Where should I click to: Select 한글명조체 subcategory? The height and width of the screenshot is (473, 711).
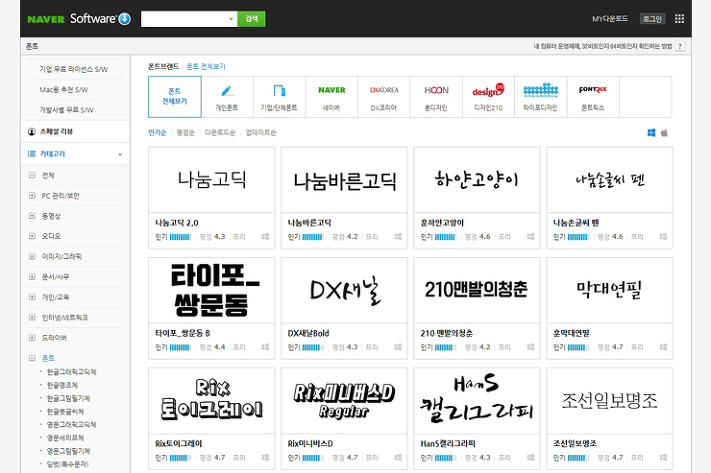click(63, 385)
